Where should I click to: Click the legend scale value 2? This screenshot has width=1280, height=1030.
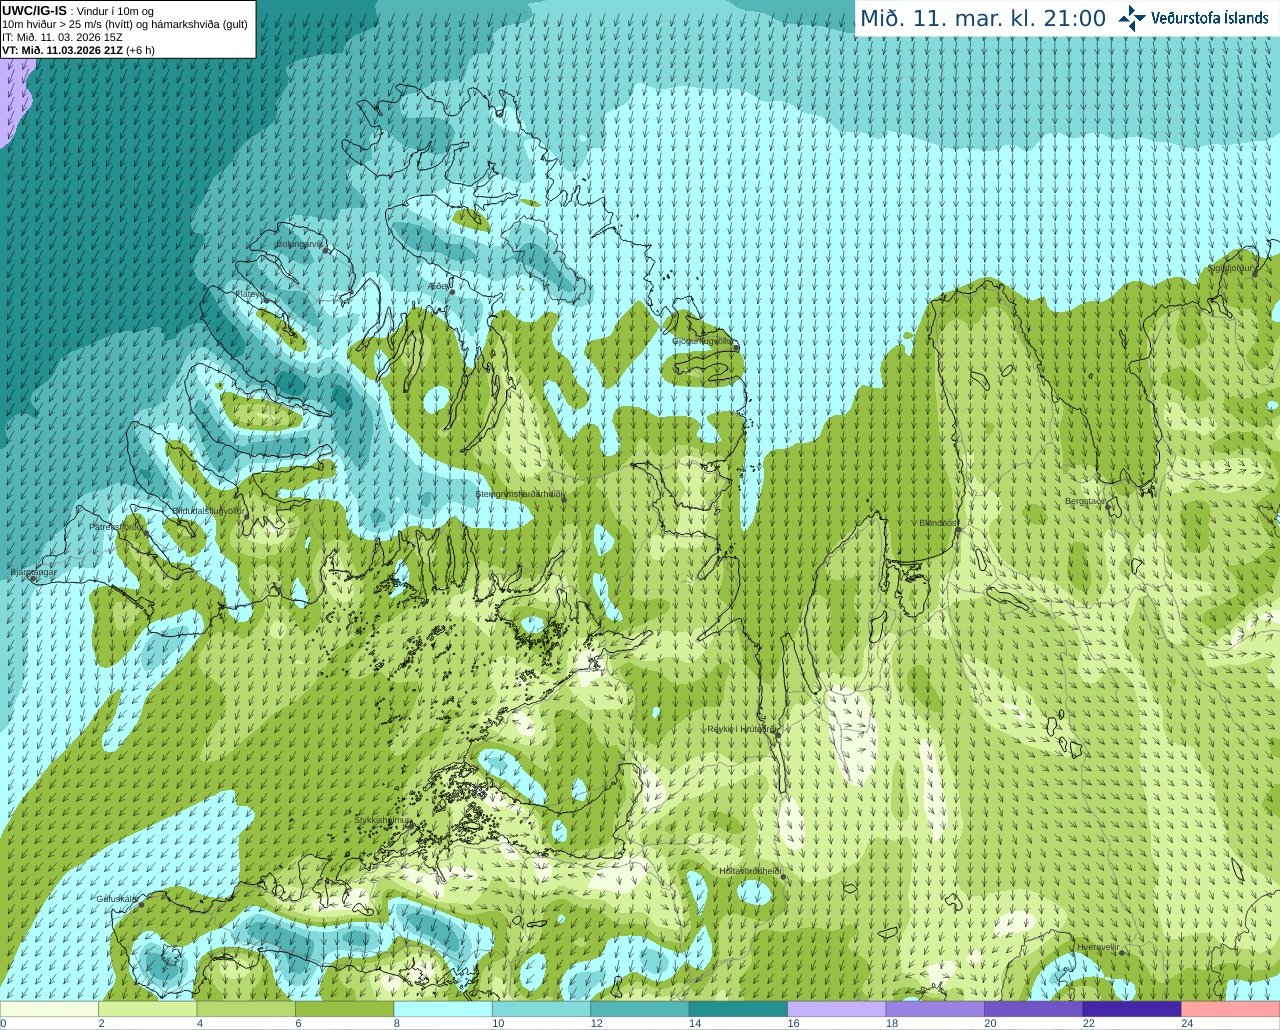(101, 1023)
